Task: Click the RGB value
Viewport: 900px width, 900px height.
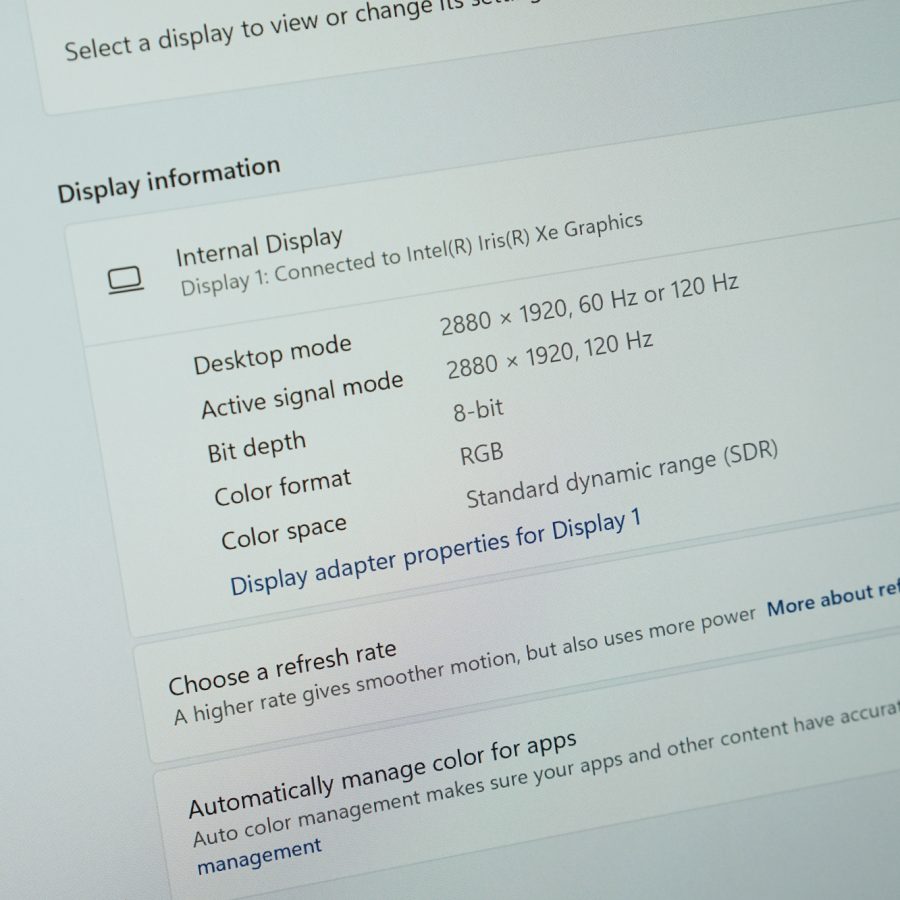Action: 482,455
